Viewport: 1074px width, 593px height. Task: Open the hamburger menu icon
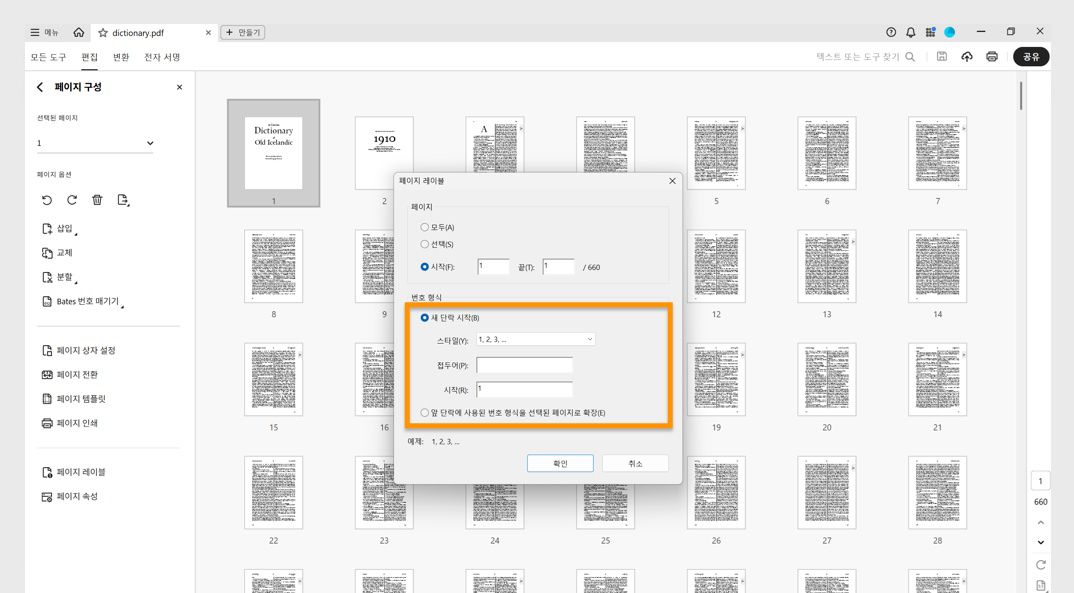(35, 32)
